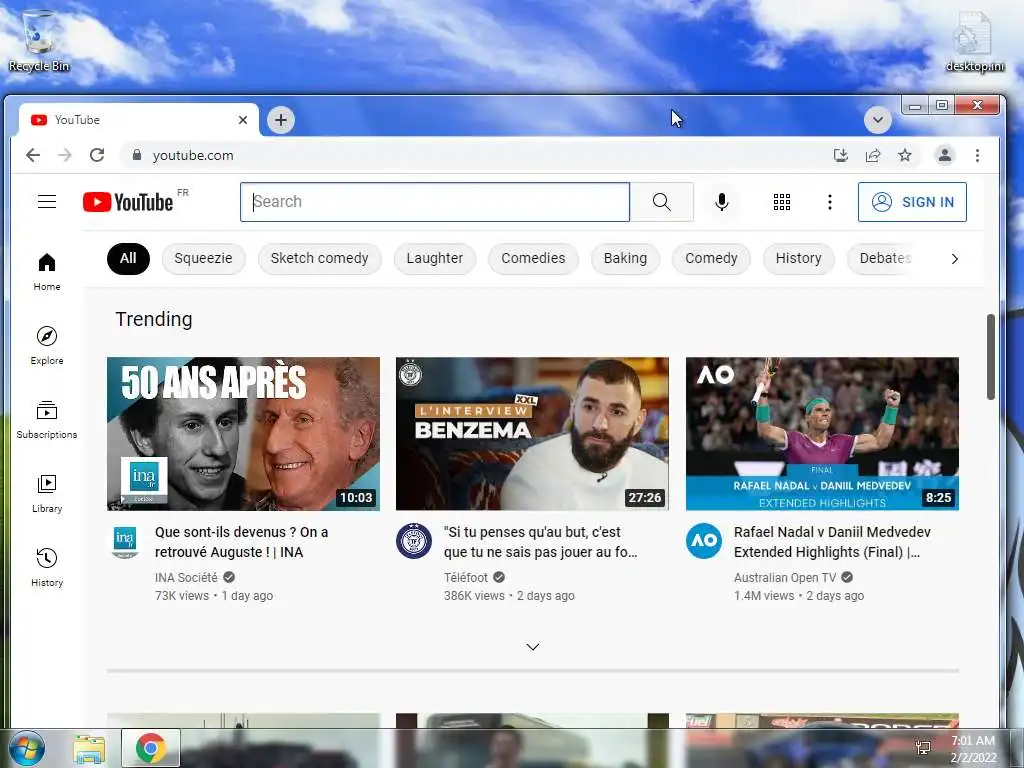Screen dimensions: 1024x768
Task: Open the YouTube apps grid icon
Action: pos(782,202)
